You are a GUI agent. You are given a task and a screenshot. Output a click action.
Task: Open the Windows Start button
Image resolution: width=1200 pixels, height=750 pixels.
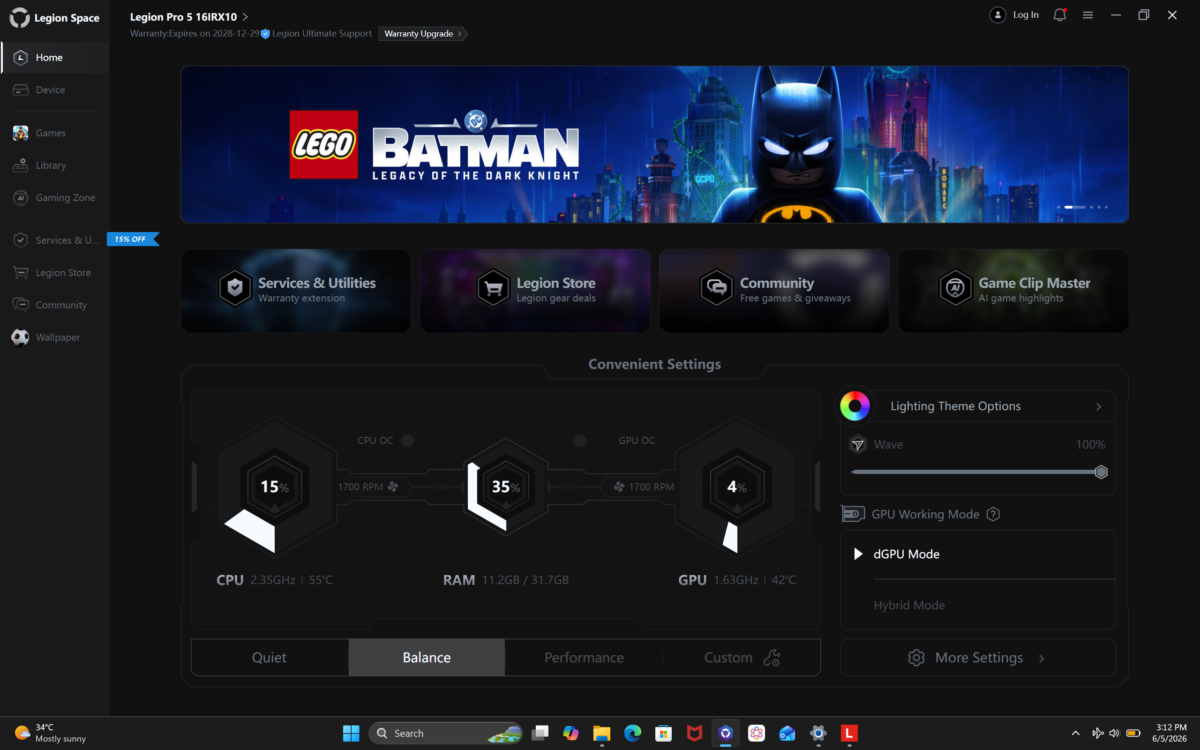pos(351,733)
